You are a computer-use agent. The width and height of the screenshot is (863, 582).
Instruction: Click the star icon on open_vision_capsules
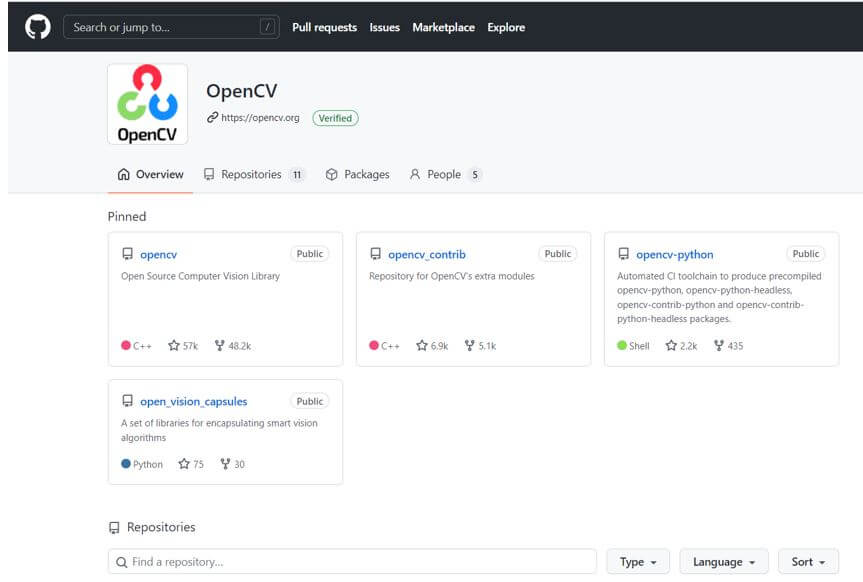pyautogui.click(x=183, y=464)
